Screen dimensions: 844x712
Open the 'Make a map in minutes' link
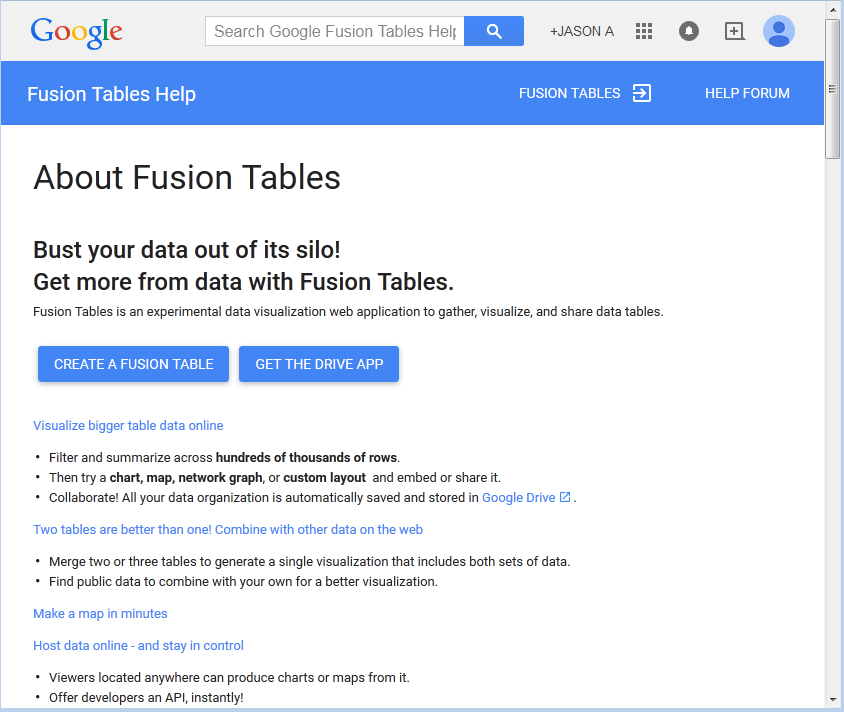pyautogui.click(x=100, y=614)
